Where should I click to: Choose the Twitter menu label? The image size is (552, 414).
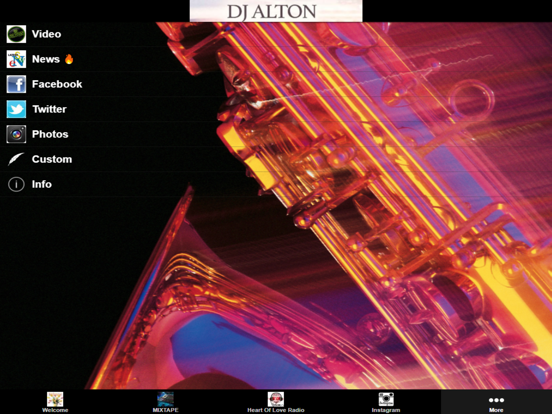click(x=50, y=109)
